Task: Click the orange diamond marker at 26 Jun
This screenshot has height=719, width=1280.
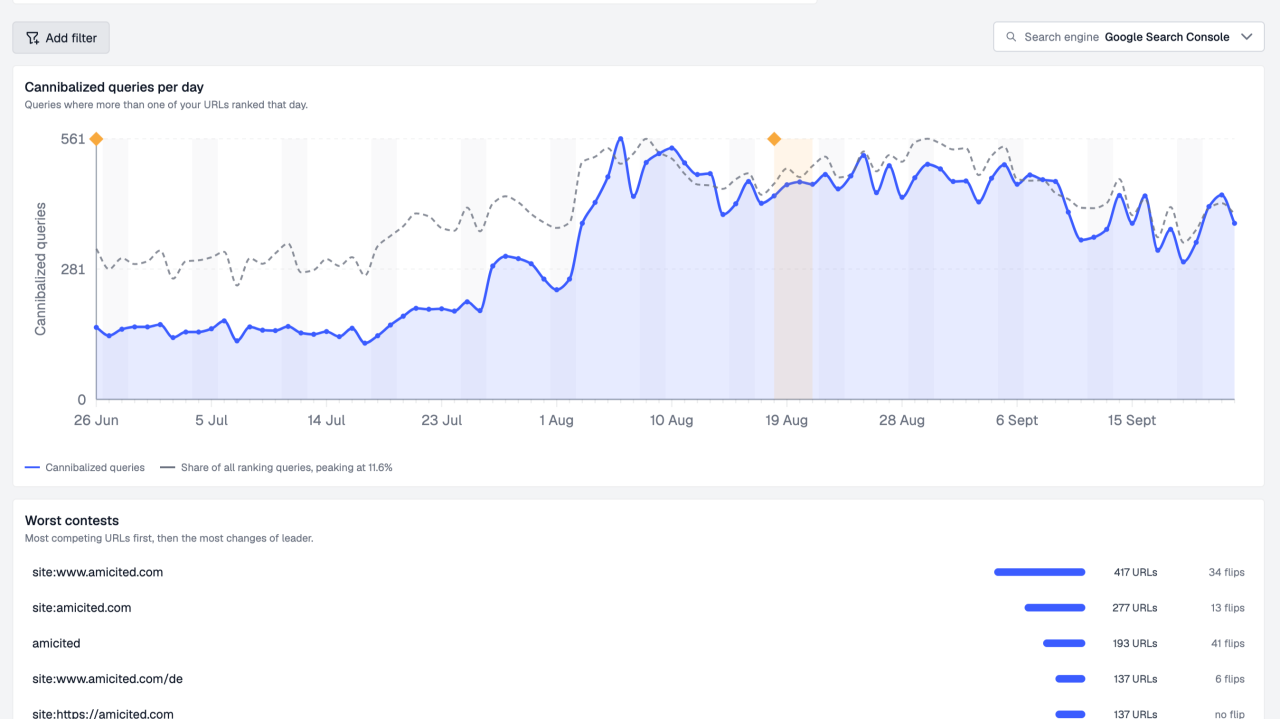Action: coord(96,139)
